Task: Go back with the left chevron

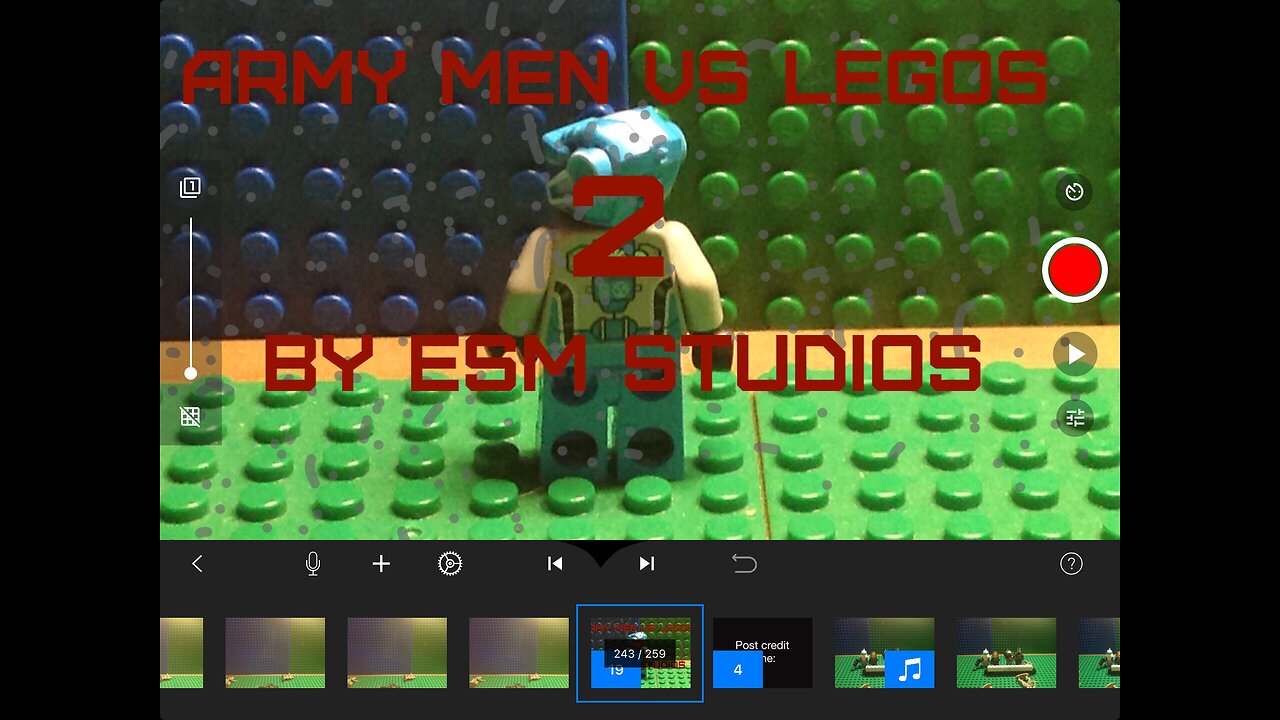Action: [197, 564]
